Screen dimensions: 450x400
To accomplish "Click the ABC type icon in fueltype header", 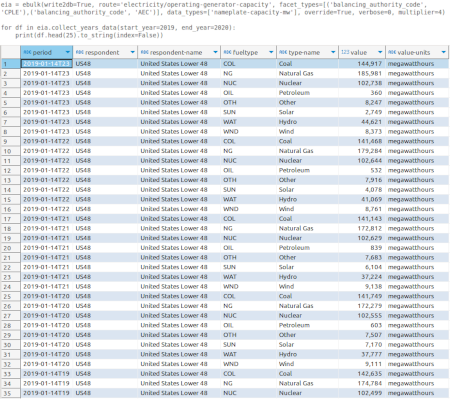I will pos(227,52).
